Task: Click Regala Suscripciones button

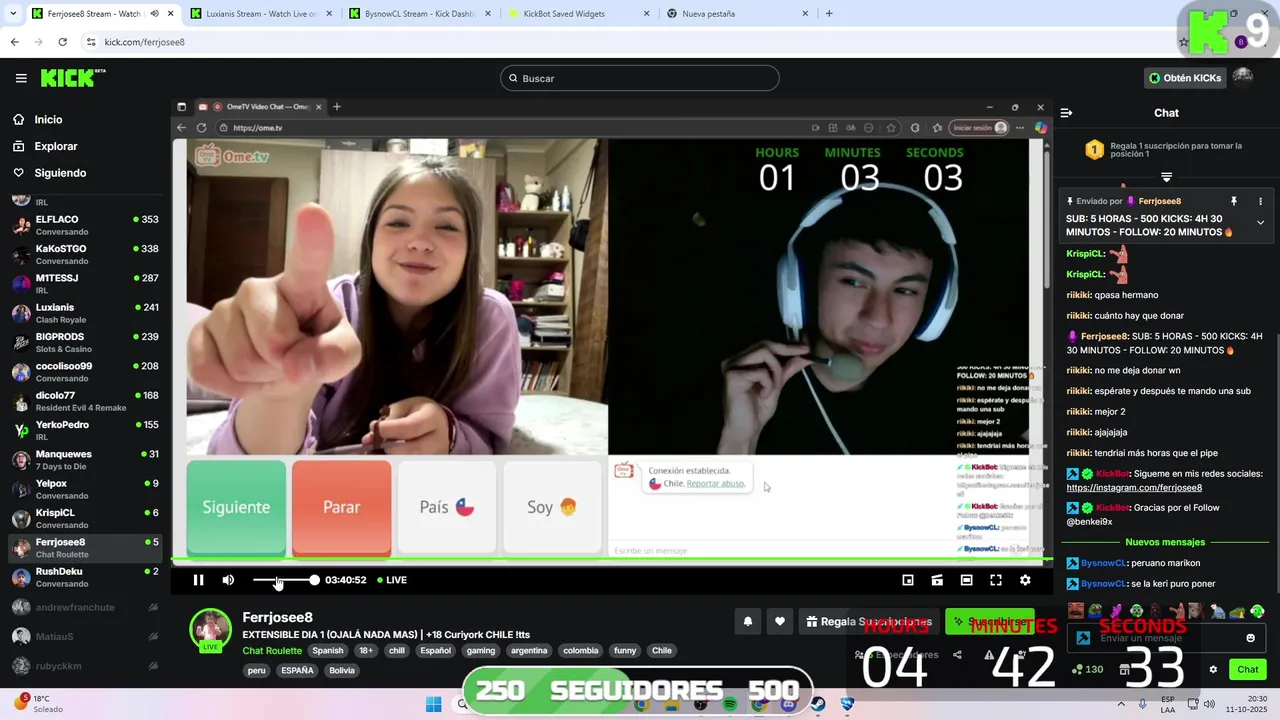Action: click(x=869, y=621)
